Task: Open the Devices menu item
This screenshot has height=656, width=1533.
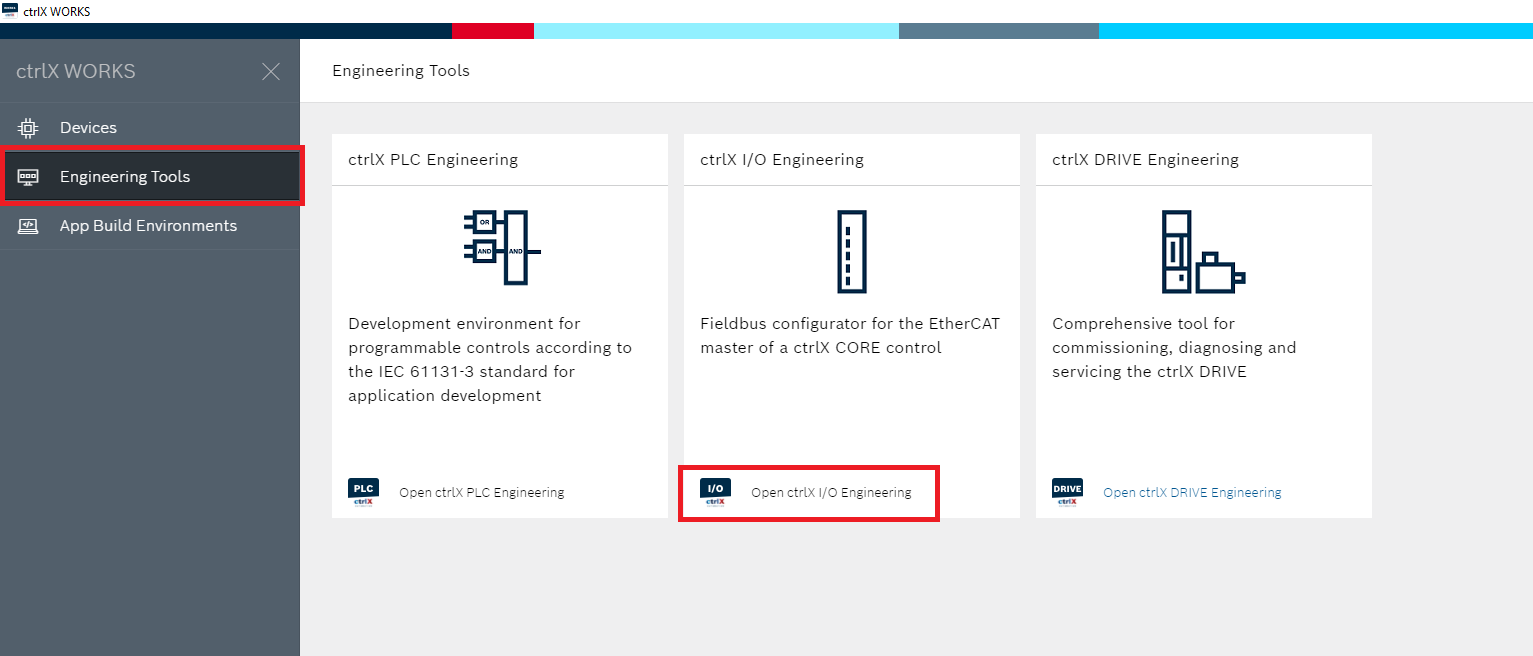Action: (88, 128)
